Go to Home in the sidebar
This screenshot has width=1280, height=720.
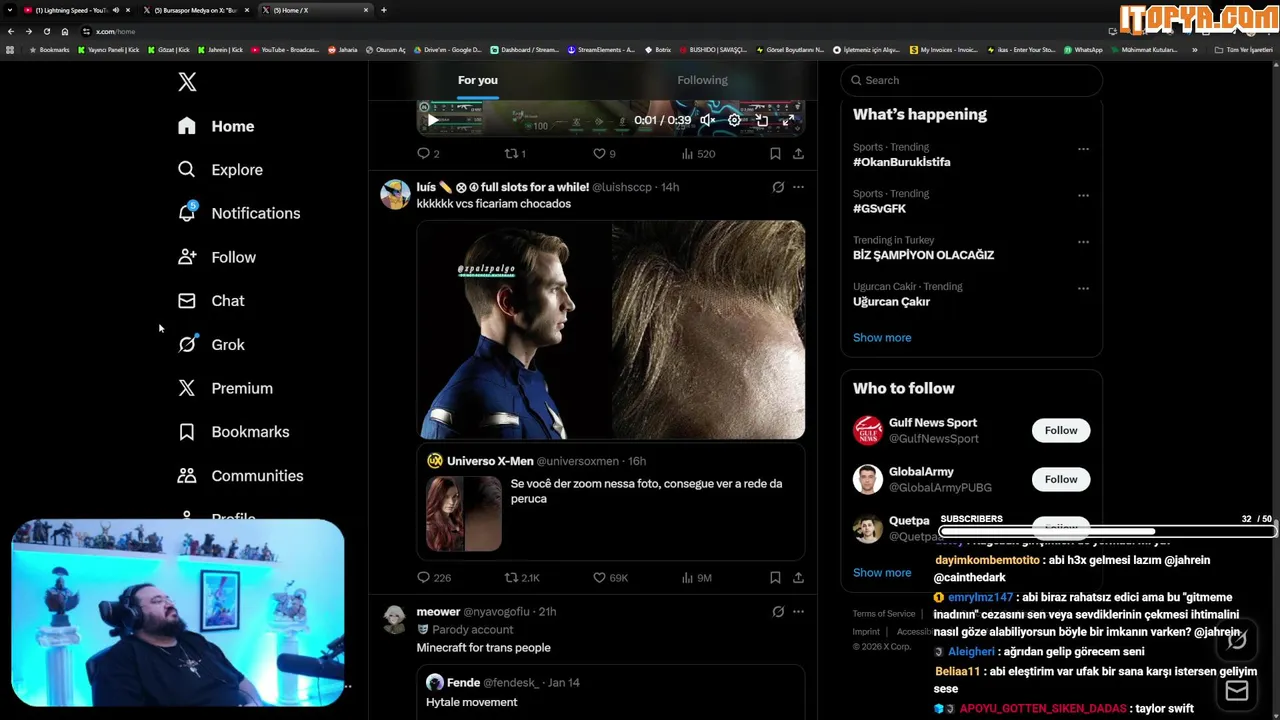tap(216, 126)
